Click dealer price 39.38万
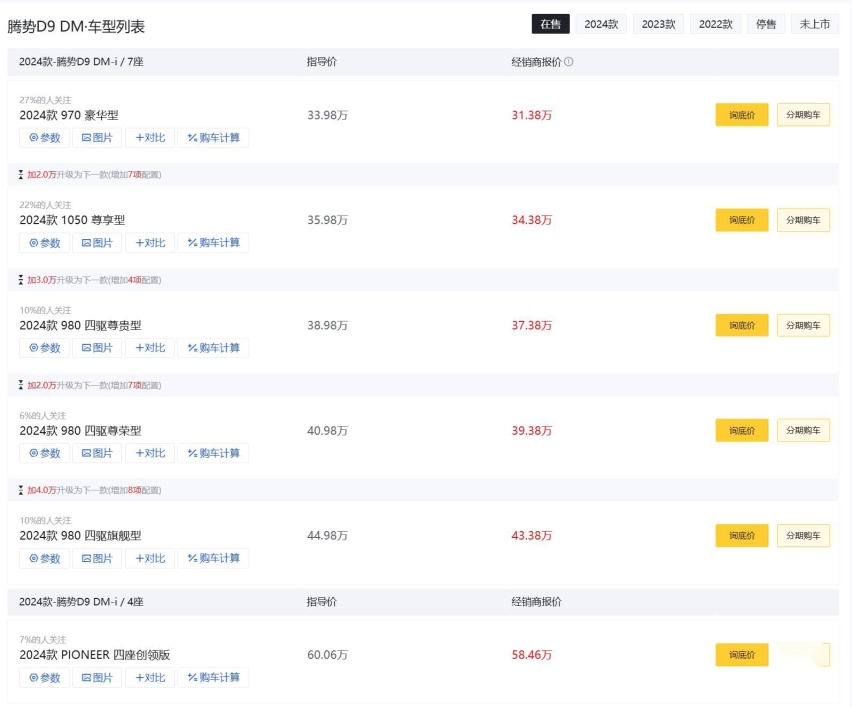The image size is (852, 707). coord(531,431)
